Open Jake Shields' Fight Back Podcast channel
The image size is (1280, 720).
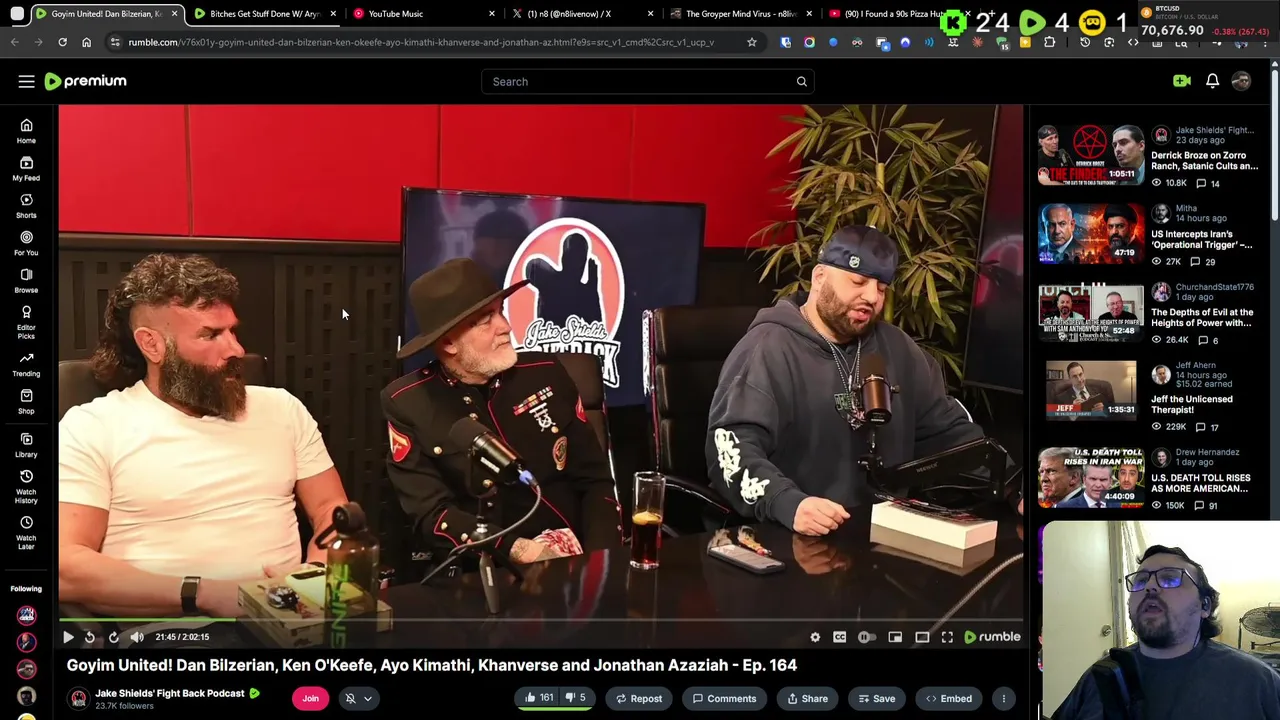pyautogui.click(x=170, y=693)
